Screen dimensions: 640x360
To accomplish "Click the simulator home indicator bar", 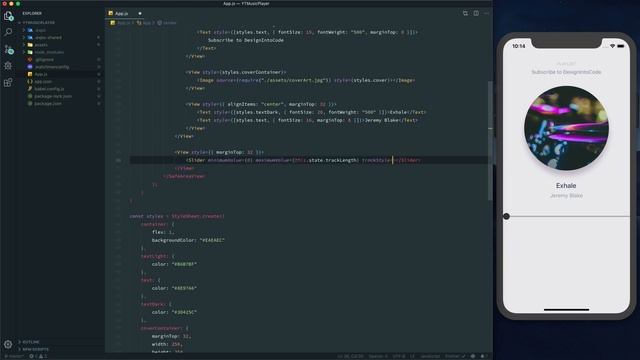I will click(567, 310).
